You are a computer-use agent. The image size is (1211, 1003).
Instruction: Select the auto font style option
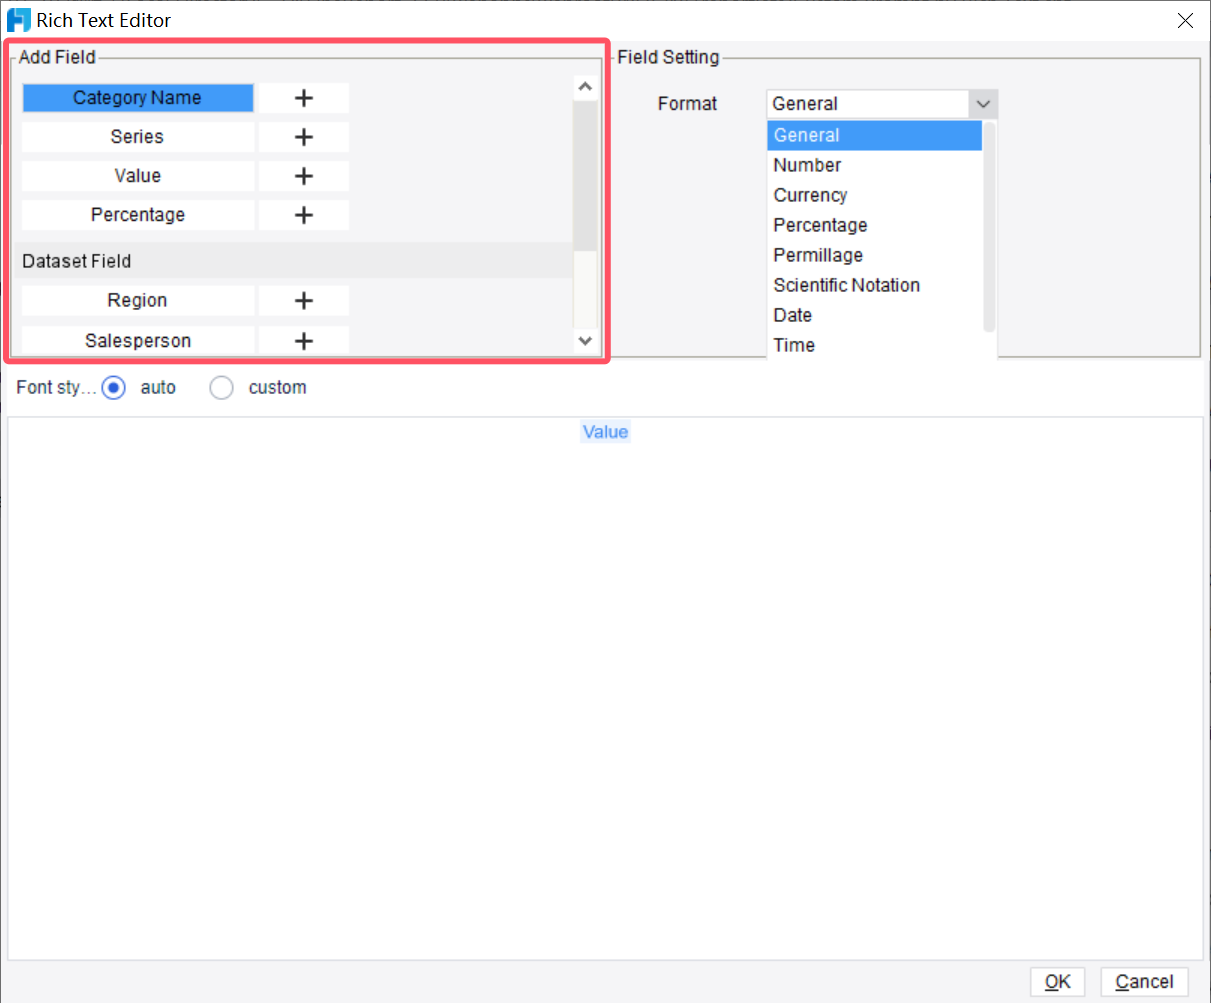[115, 387]
